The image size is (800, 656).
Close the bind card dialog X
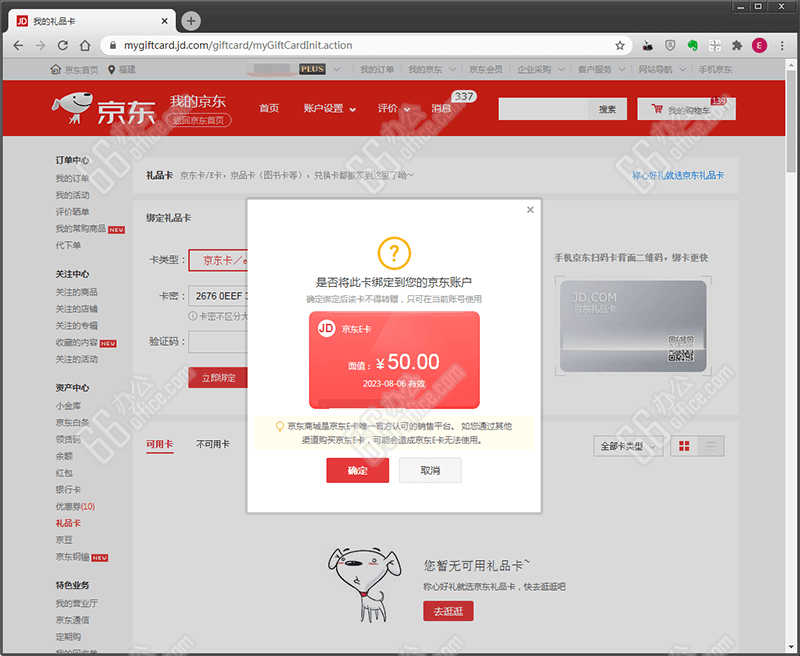click(530, 210)
